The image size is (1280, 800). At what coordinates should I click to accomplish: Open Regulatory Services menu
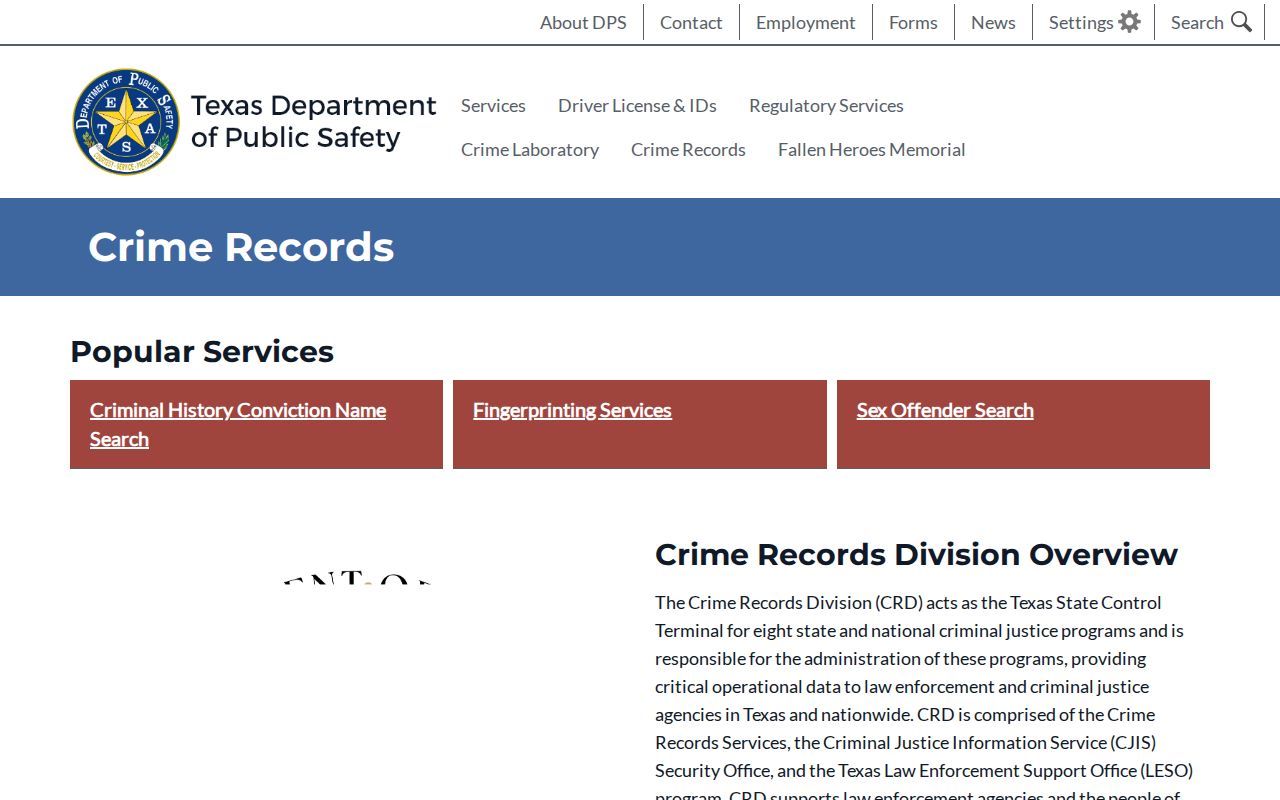(826, 105)
